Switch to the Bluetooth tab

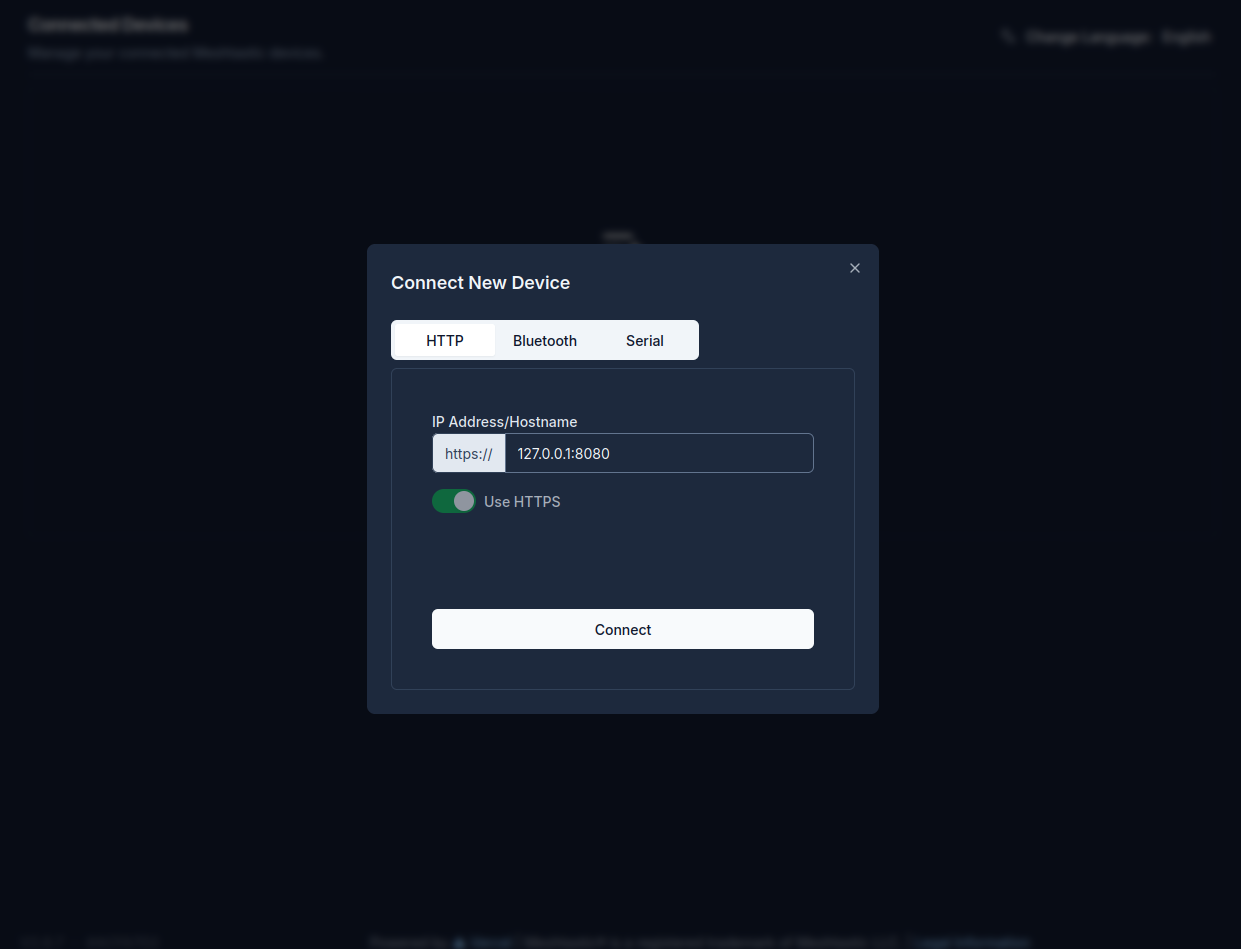coord(545,340)
